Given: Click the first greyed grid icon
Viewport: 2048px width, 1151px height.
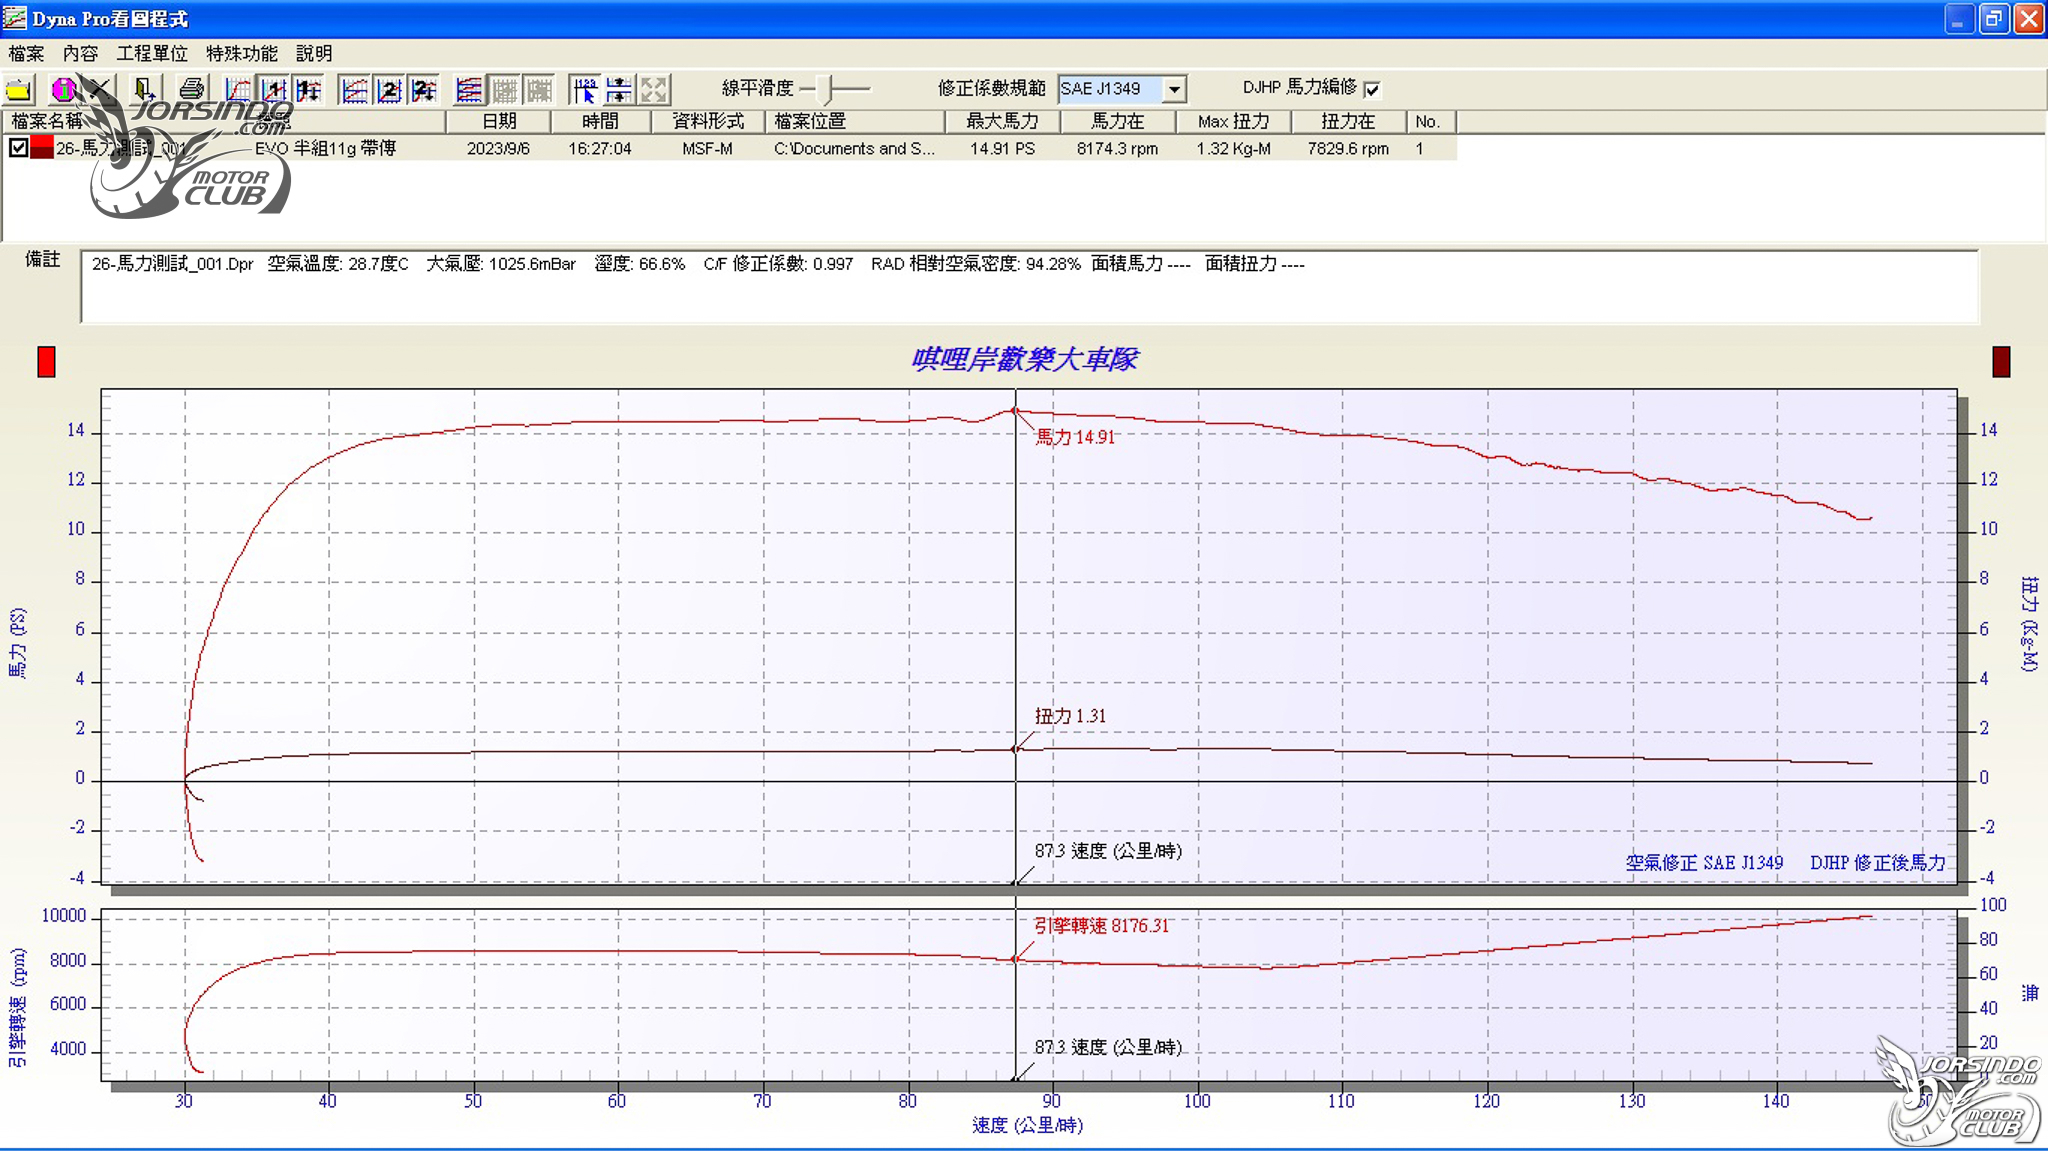Looking at the screenshot, I should click(504, 90).
